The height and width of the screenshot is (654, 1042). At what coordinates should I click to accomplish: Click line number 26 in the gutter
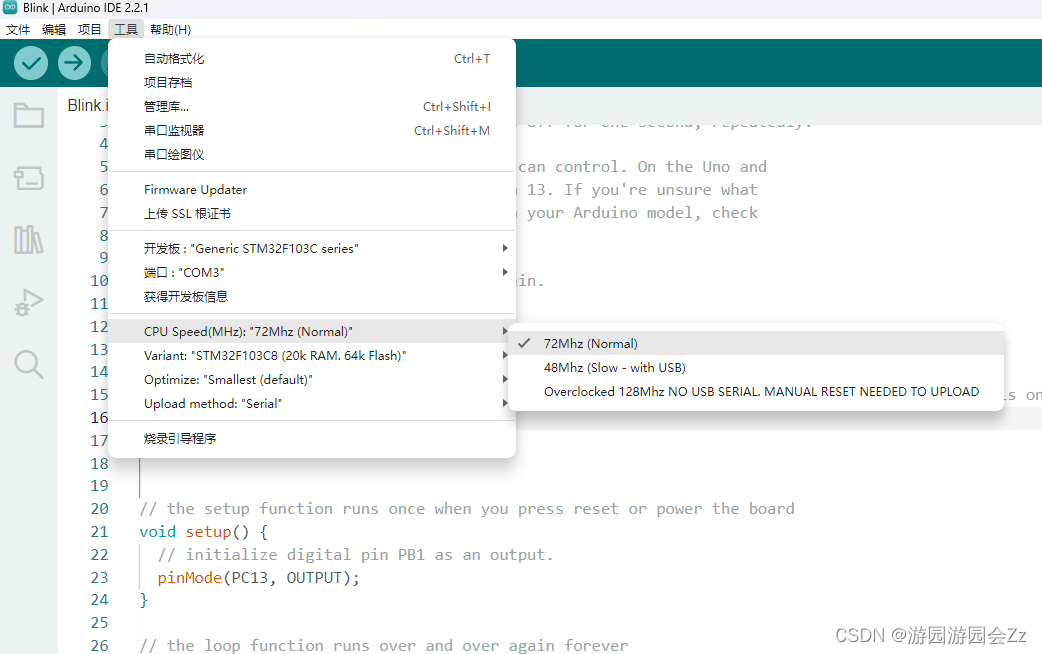coord(100,645)
